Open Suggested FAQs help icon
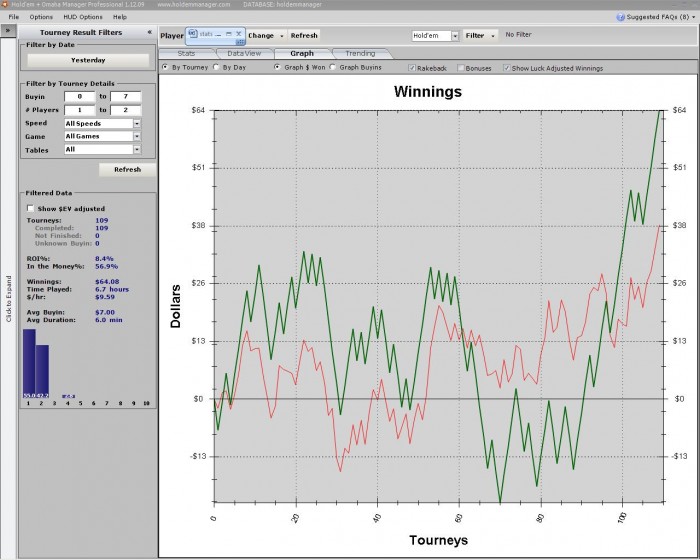Screen dimensions: 700x560 (620, 17)
